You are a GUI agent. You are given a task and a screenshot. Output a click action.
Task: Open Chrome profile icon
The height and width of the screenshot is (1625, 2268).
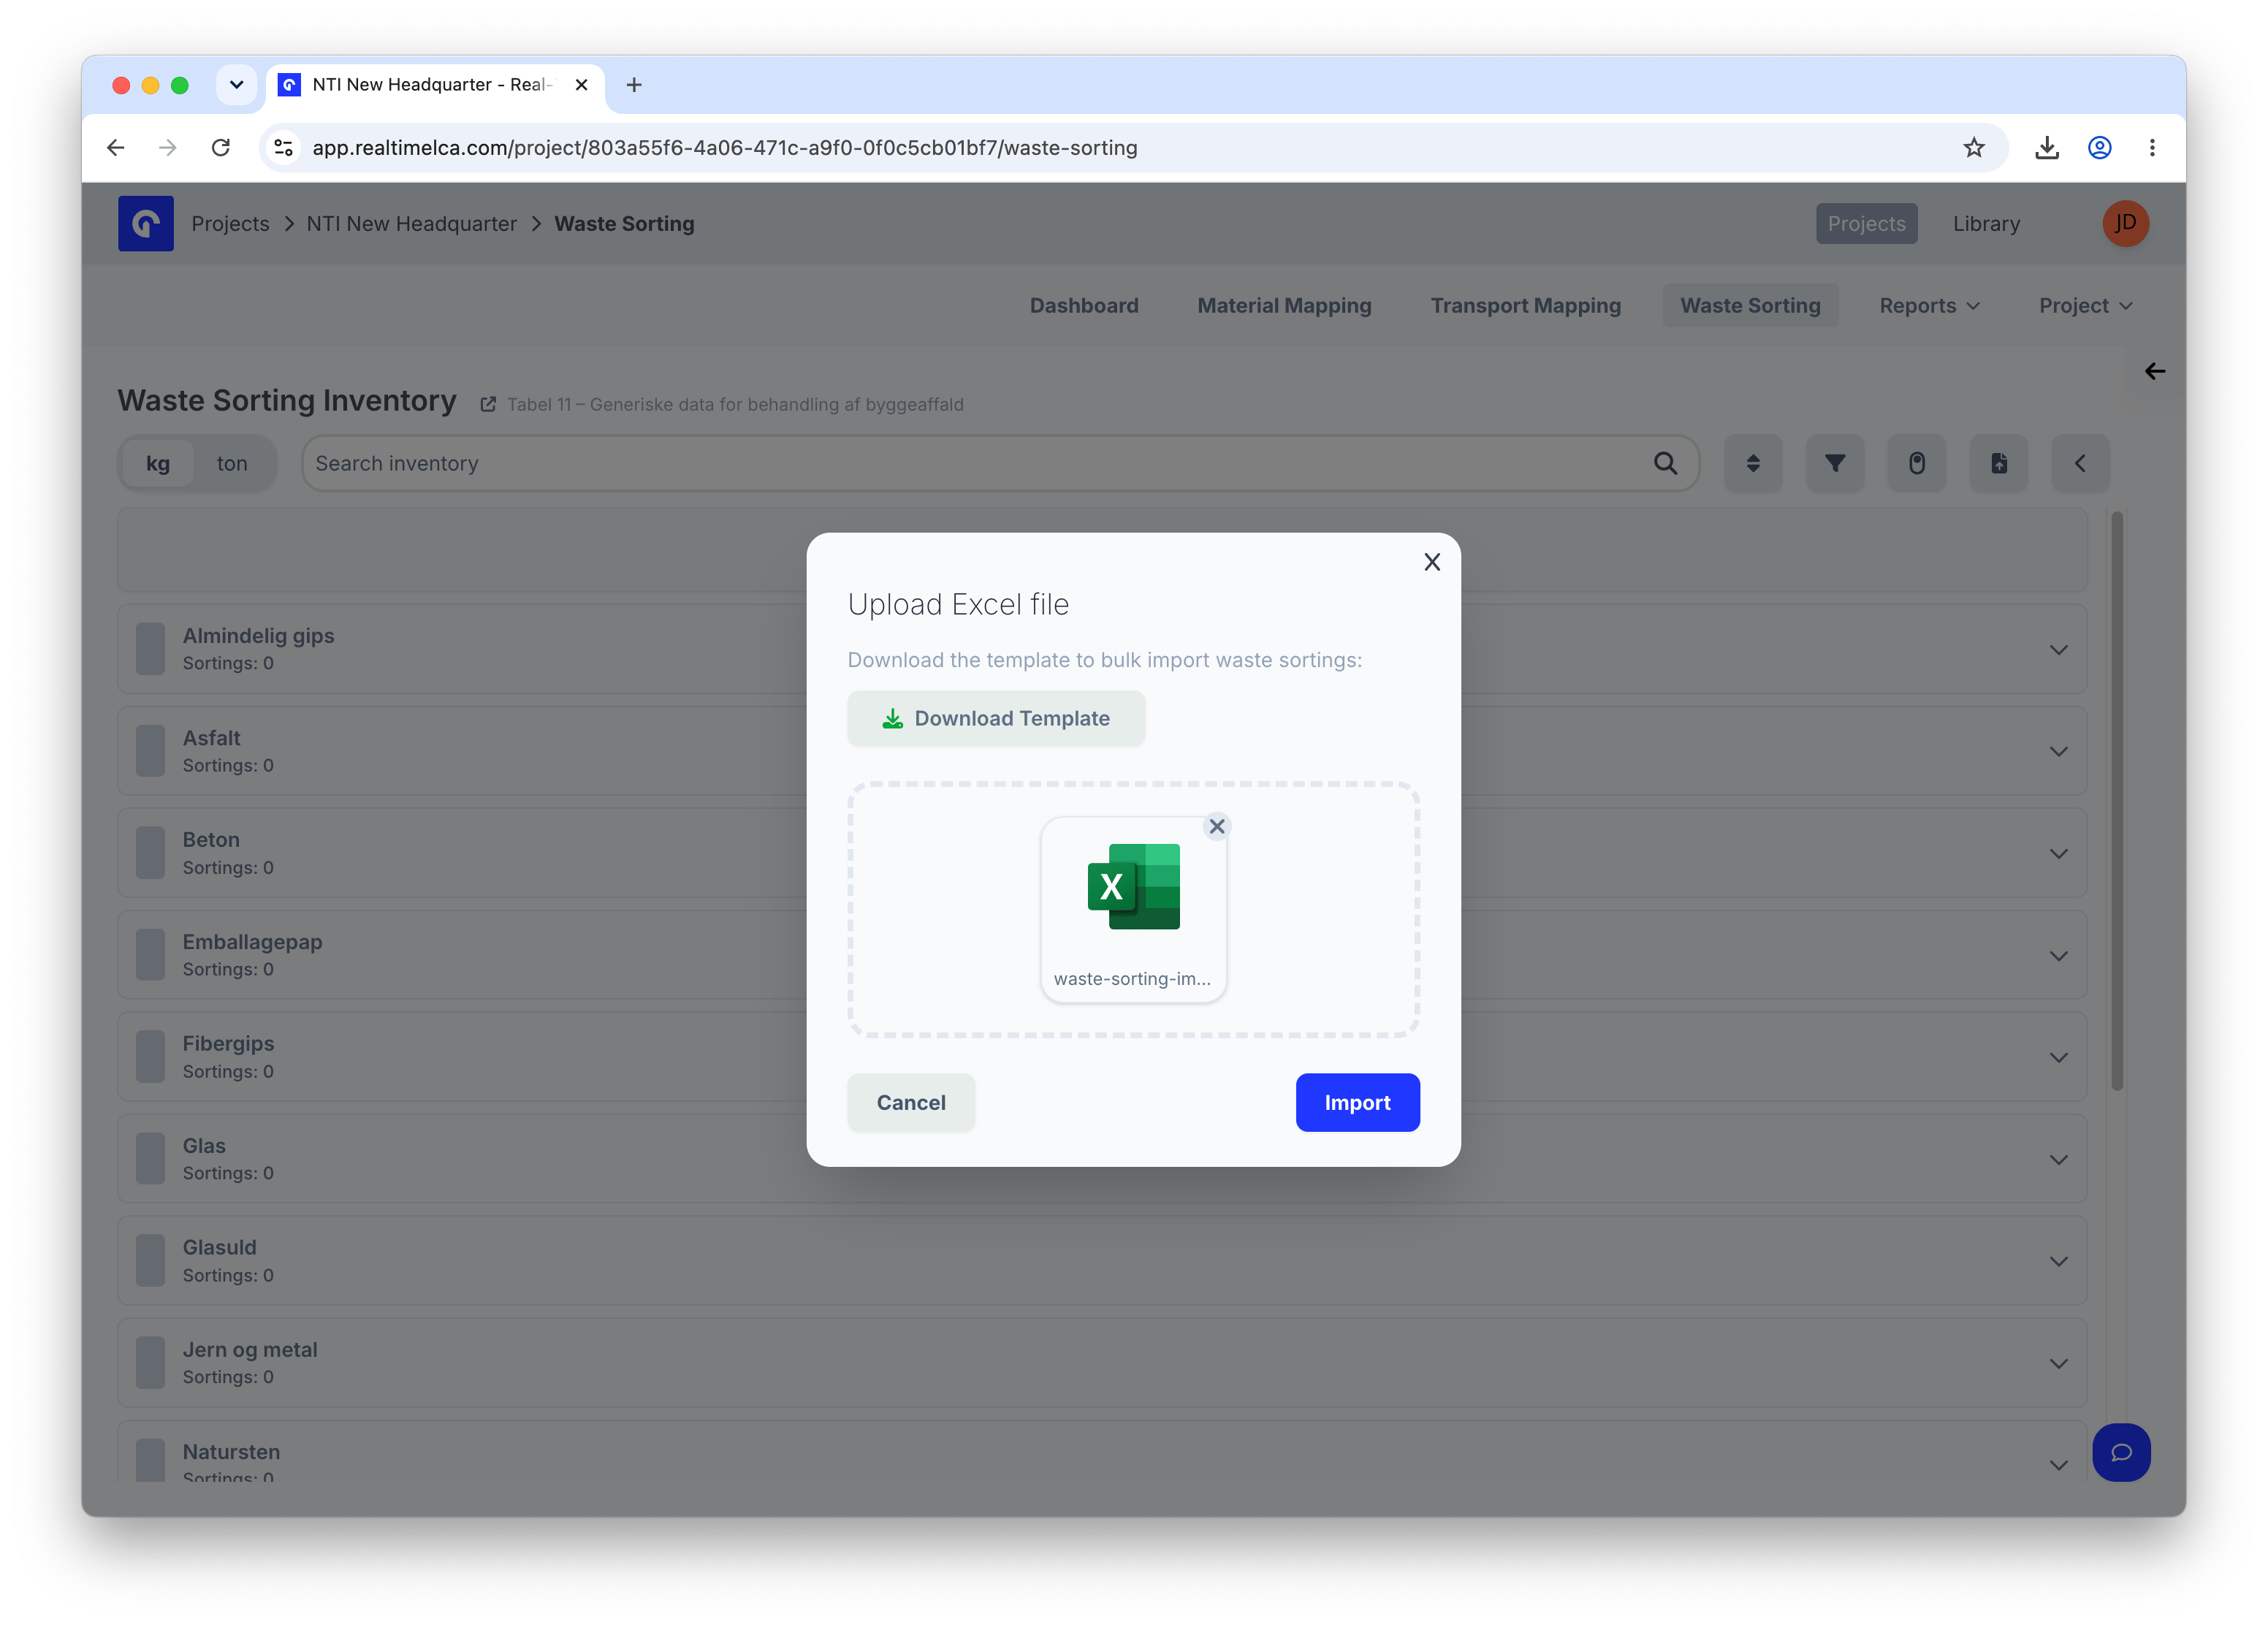(x=2099, y=148)
